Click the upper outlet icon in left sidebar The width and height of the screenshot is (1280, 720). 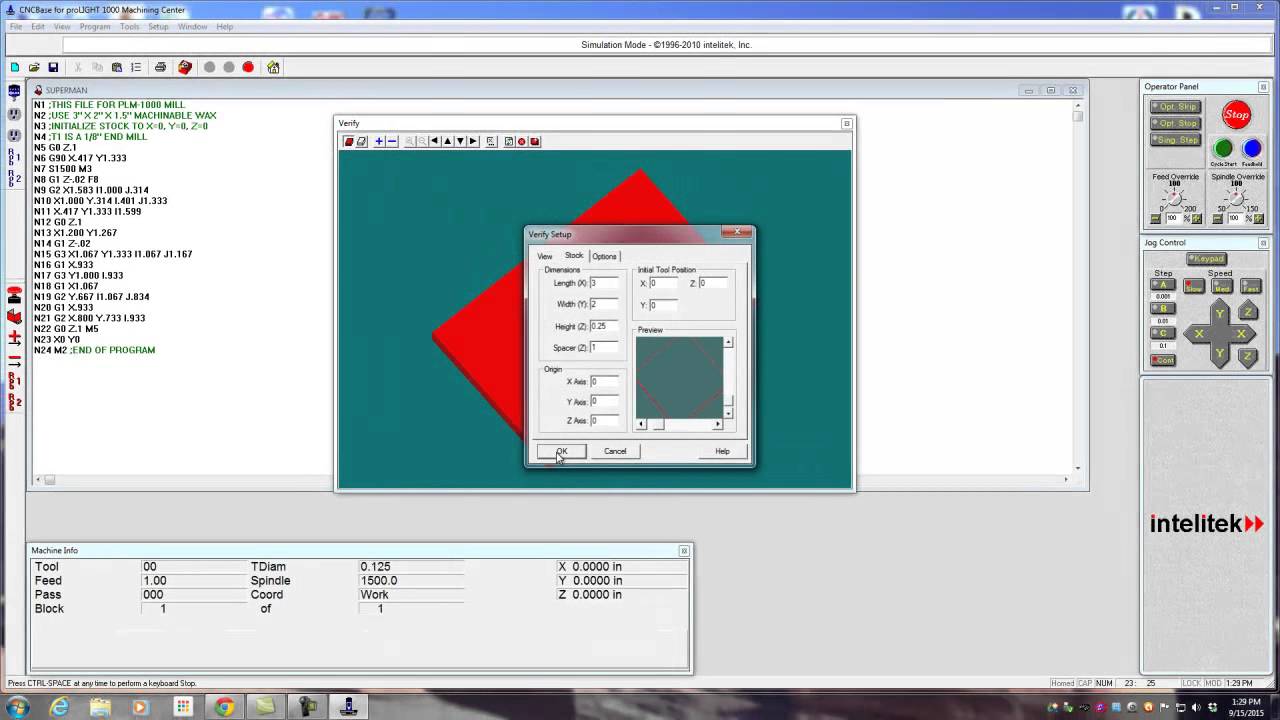tap(14, 113)
